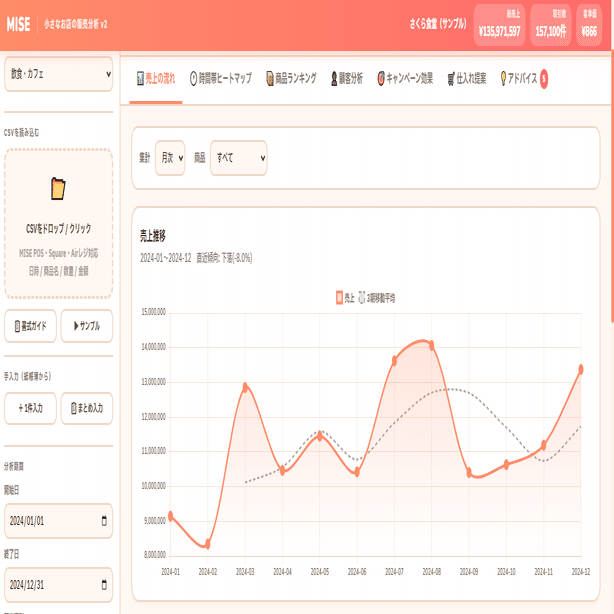Click the 2024-10 data point
This screenshot has height=614, width=614.
(x=506, y=464)
